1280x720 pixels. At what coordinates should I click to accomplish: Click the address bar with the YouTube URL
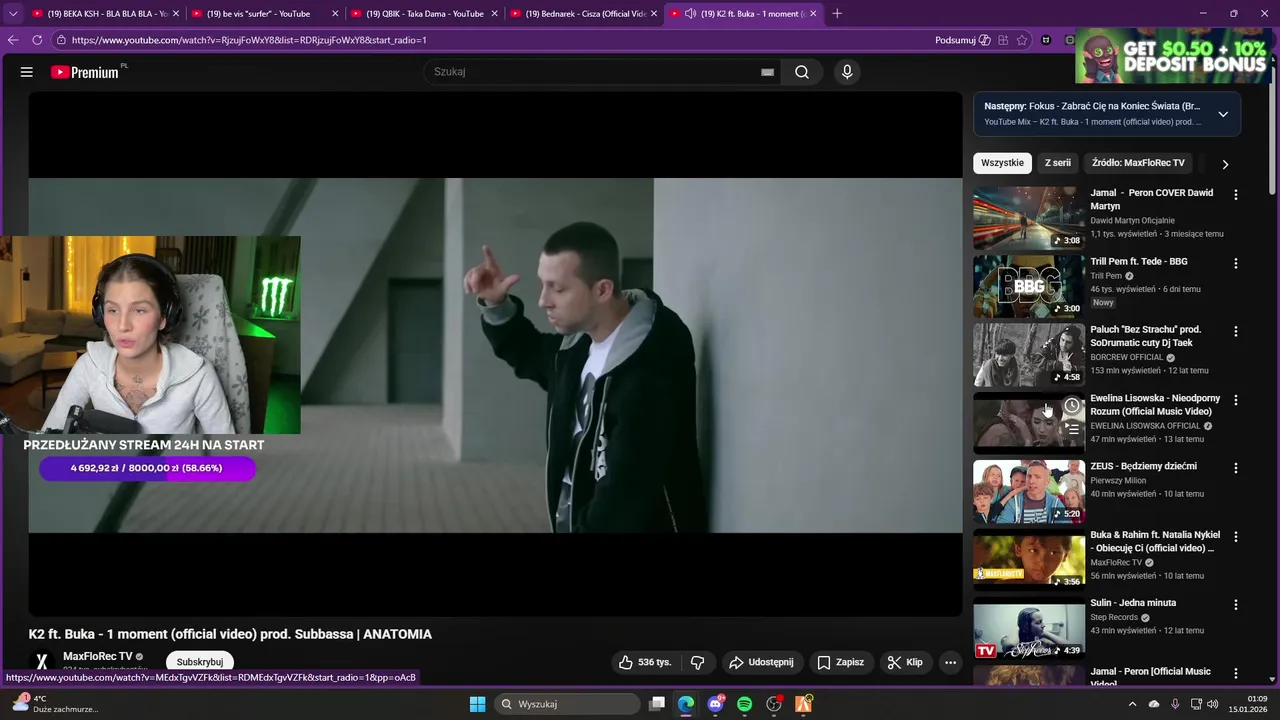490,40
